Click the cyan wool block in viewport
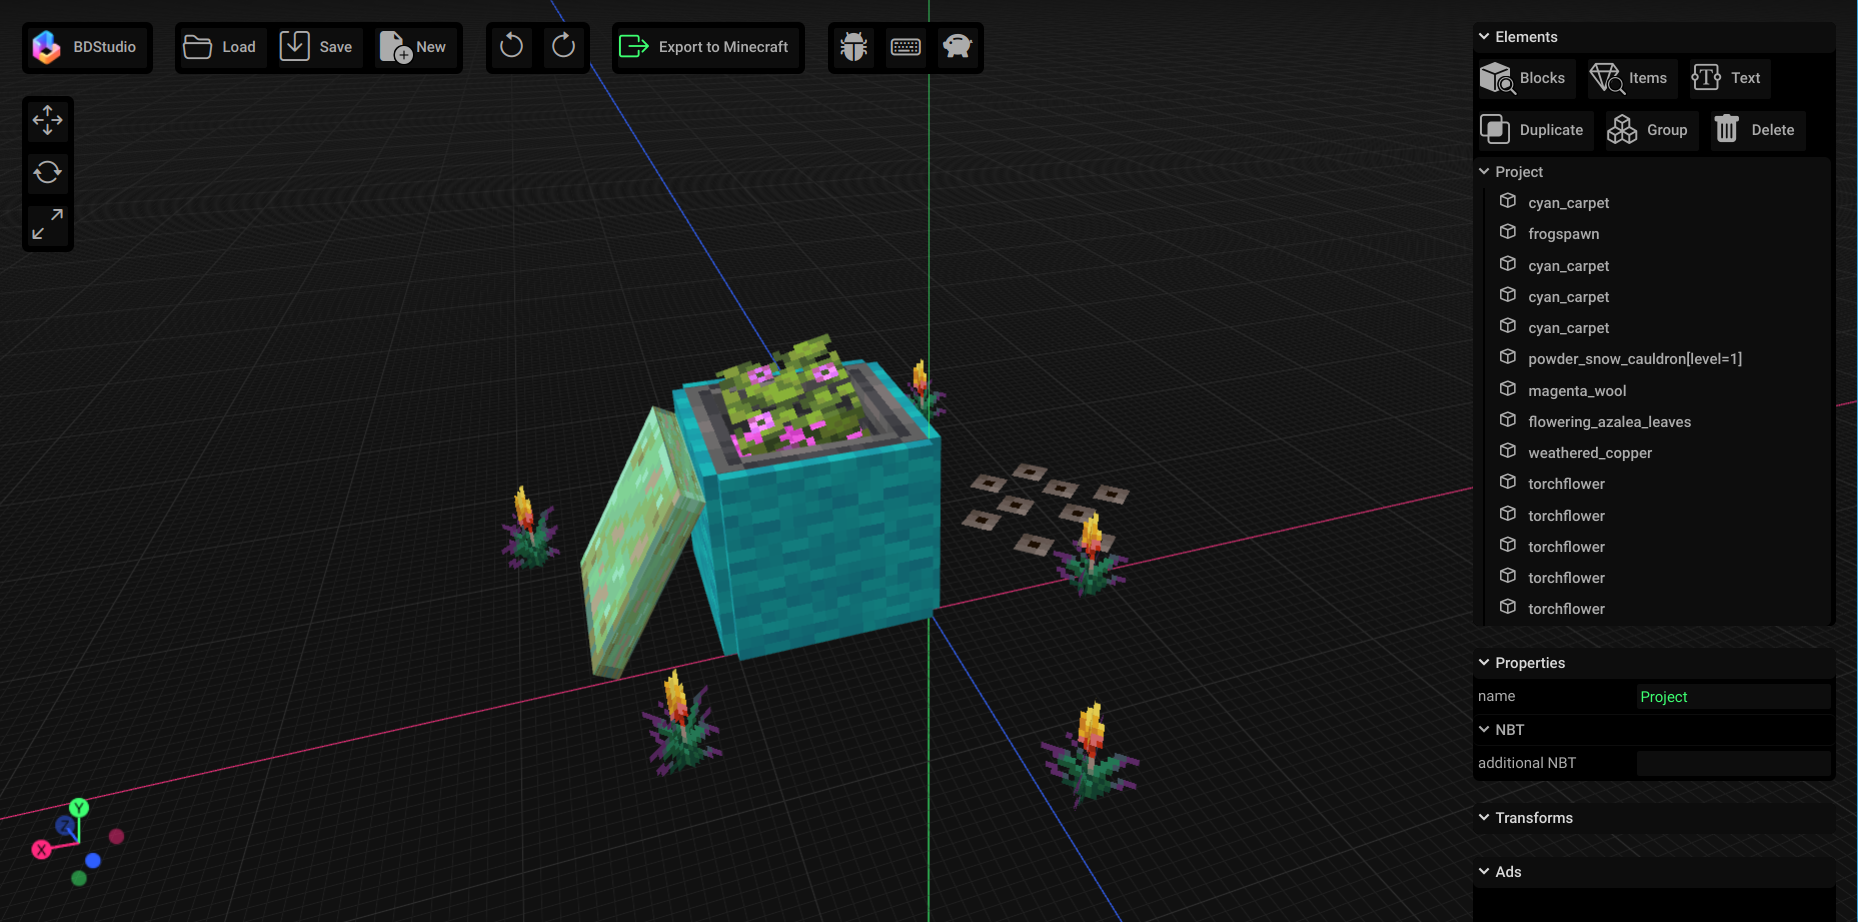The image size is (1858, 922). 828,545
